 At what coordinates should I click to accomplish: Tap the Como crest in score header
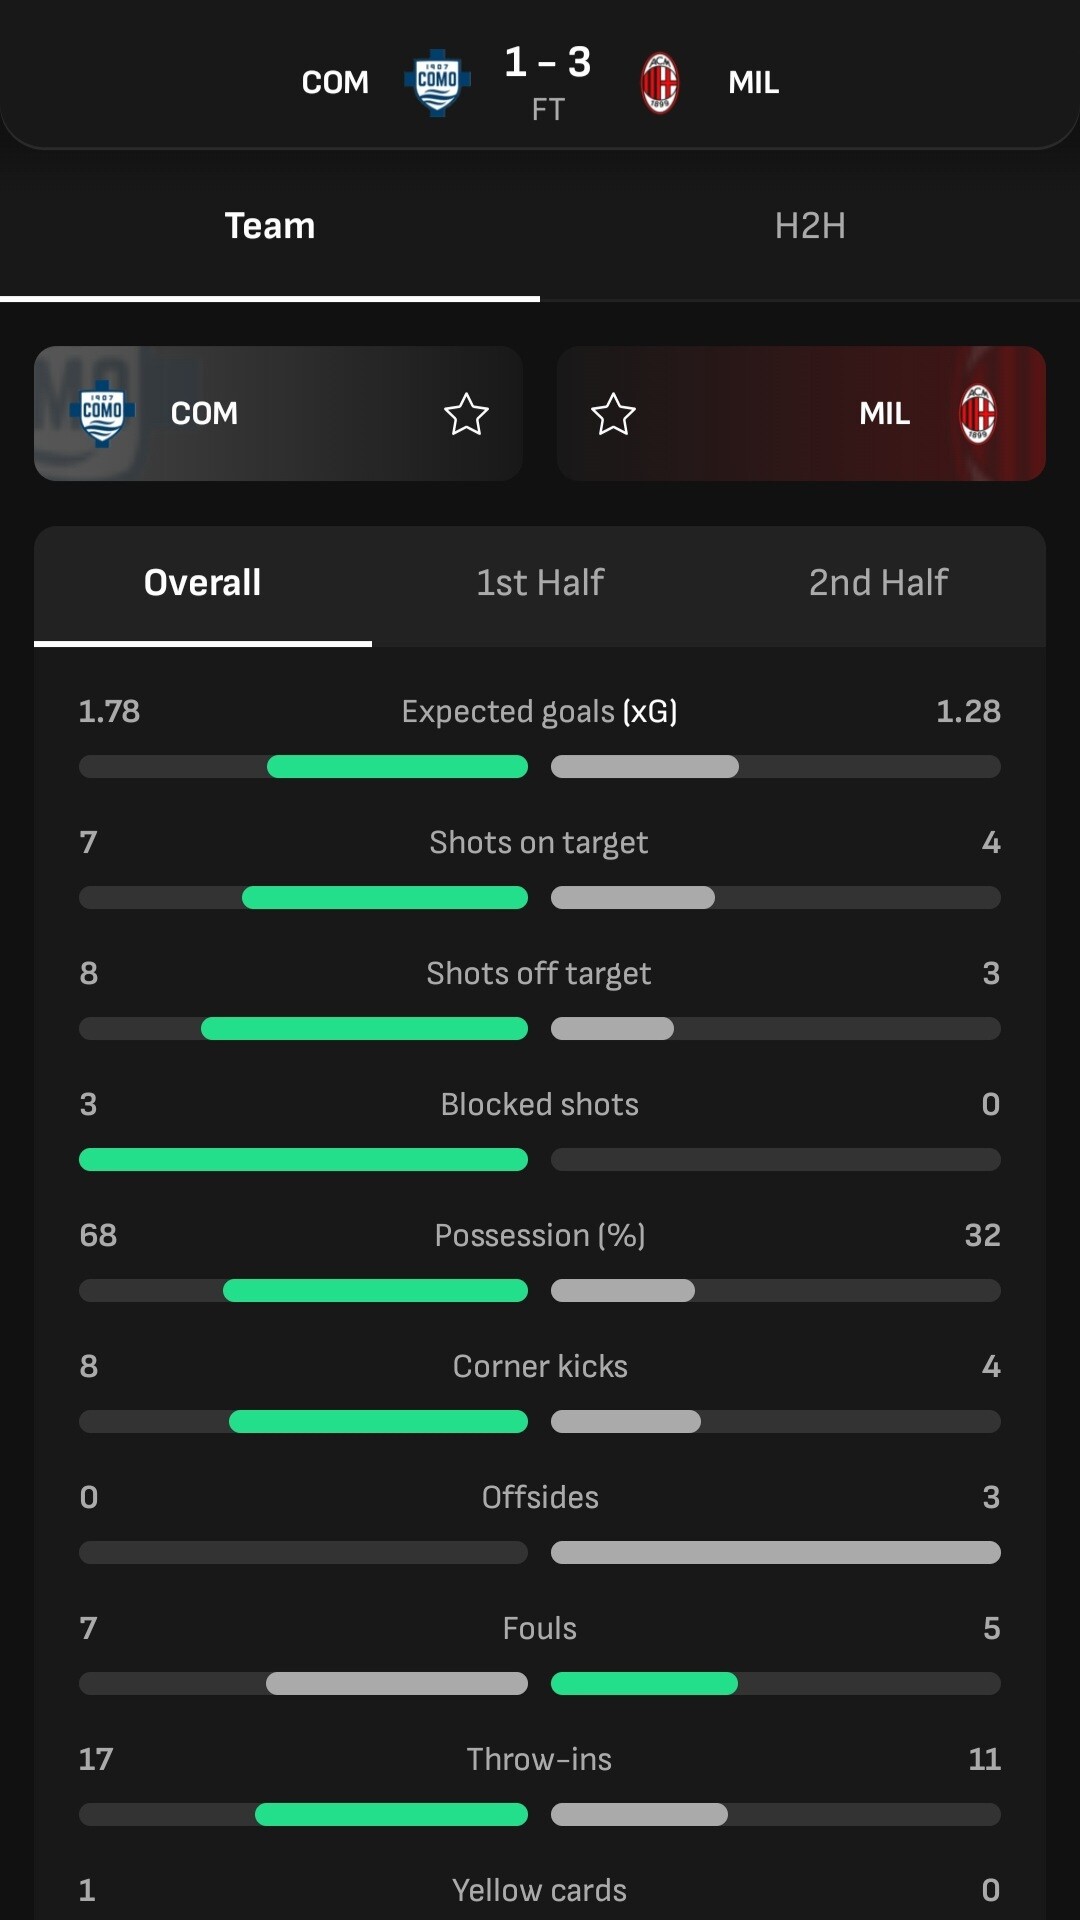tap(437, 82)
